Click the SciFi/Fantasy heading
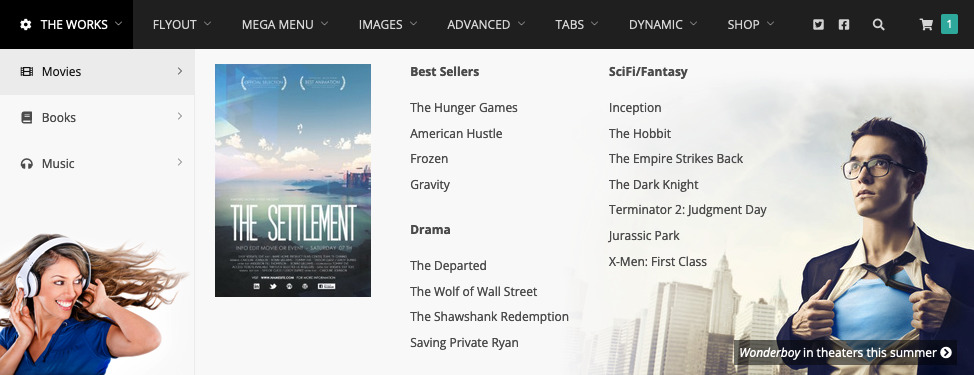The width and height of the screenshot is (974, 375). point(648,71)
